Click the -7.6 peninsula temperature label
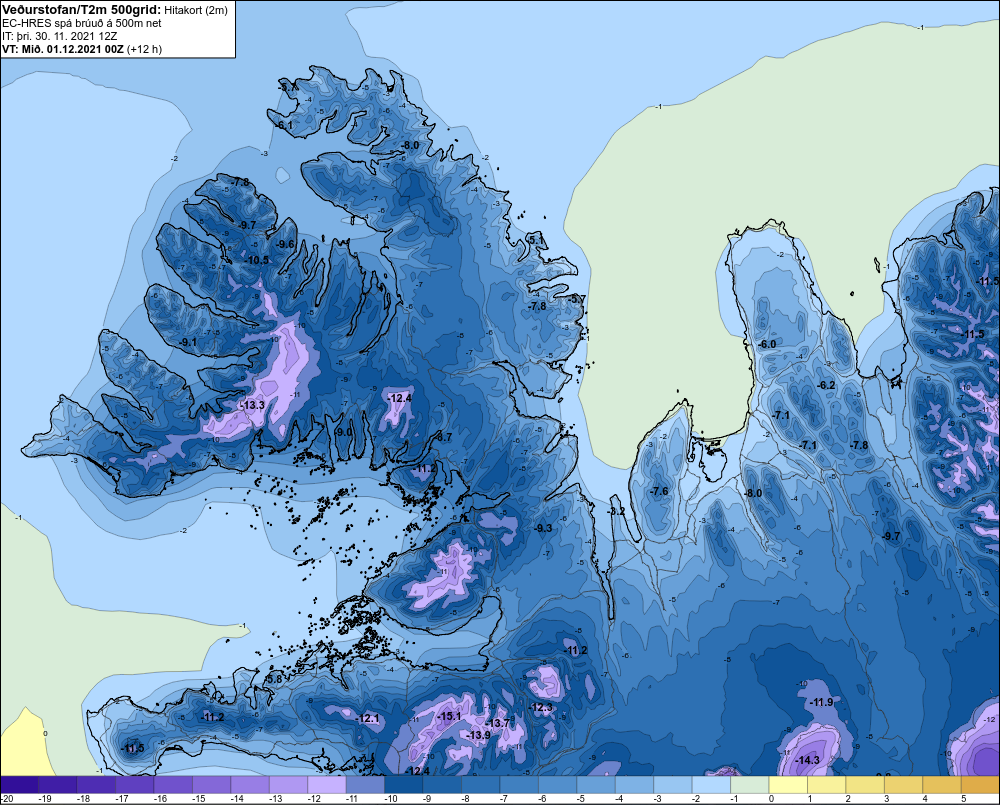1000x805 pixels. pyautogui.click(x=659, y=491)
